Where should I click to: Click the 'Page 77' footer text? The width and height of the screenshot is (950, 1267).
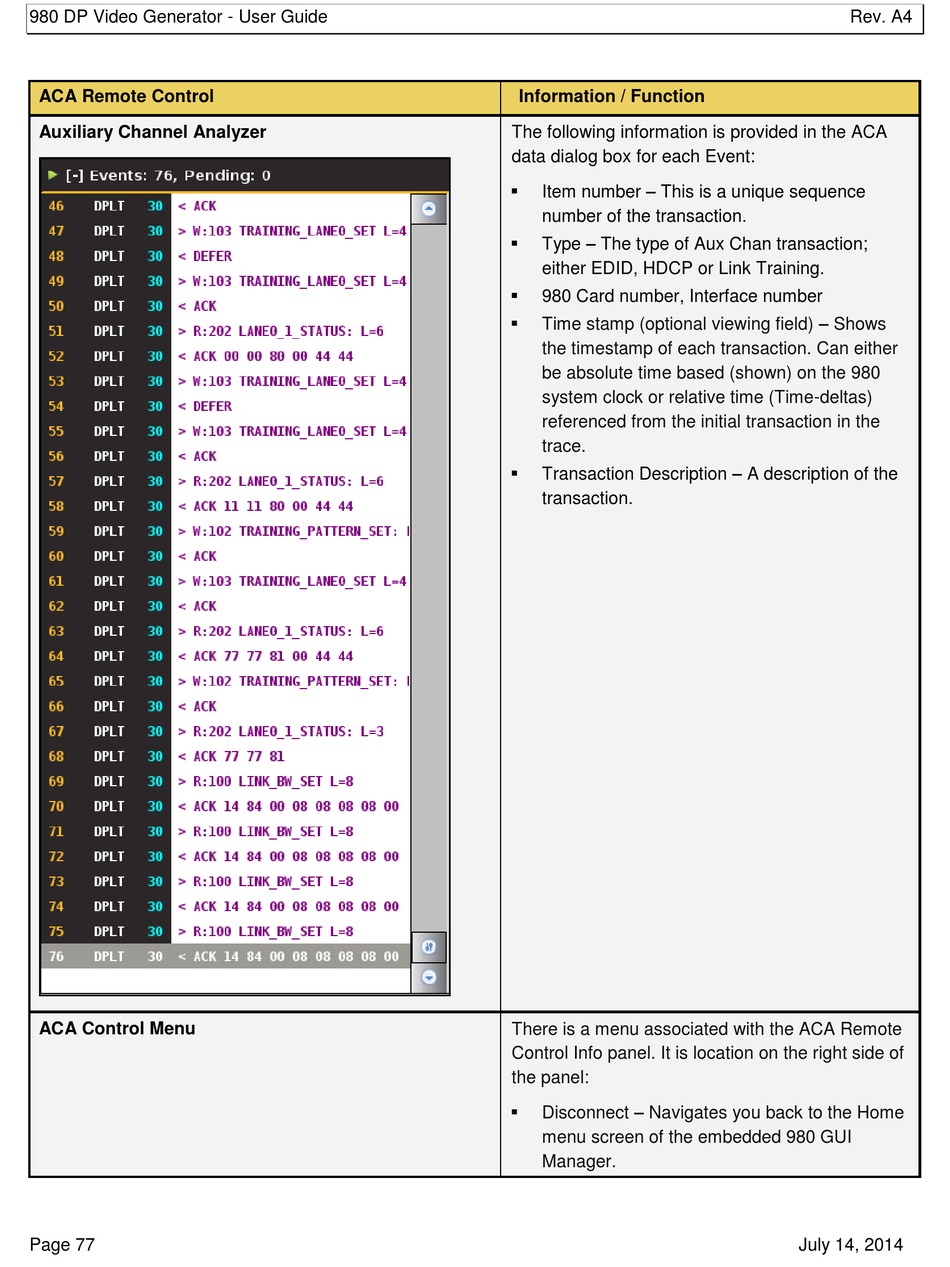tap(62, 1244)
